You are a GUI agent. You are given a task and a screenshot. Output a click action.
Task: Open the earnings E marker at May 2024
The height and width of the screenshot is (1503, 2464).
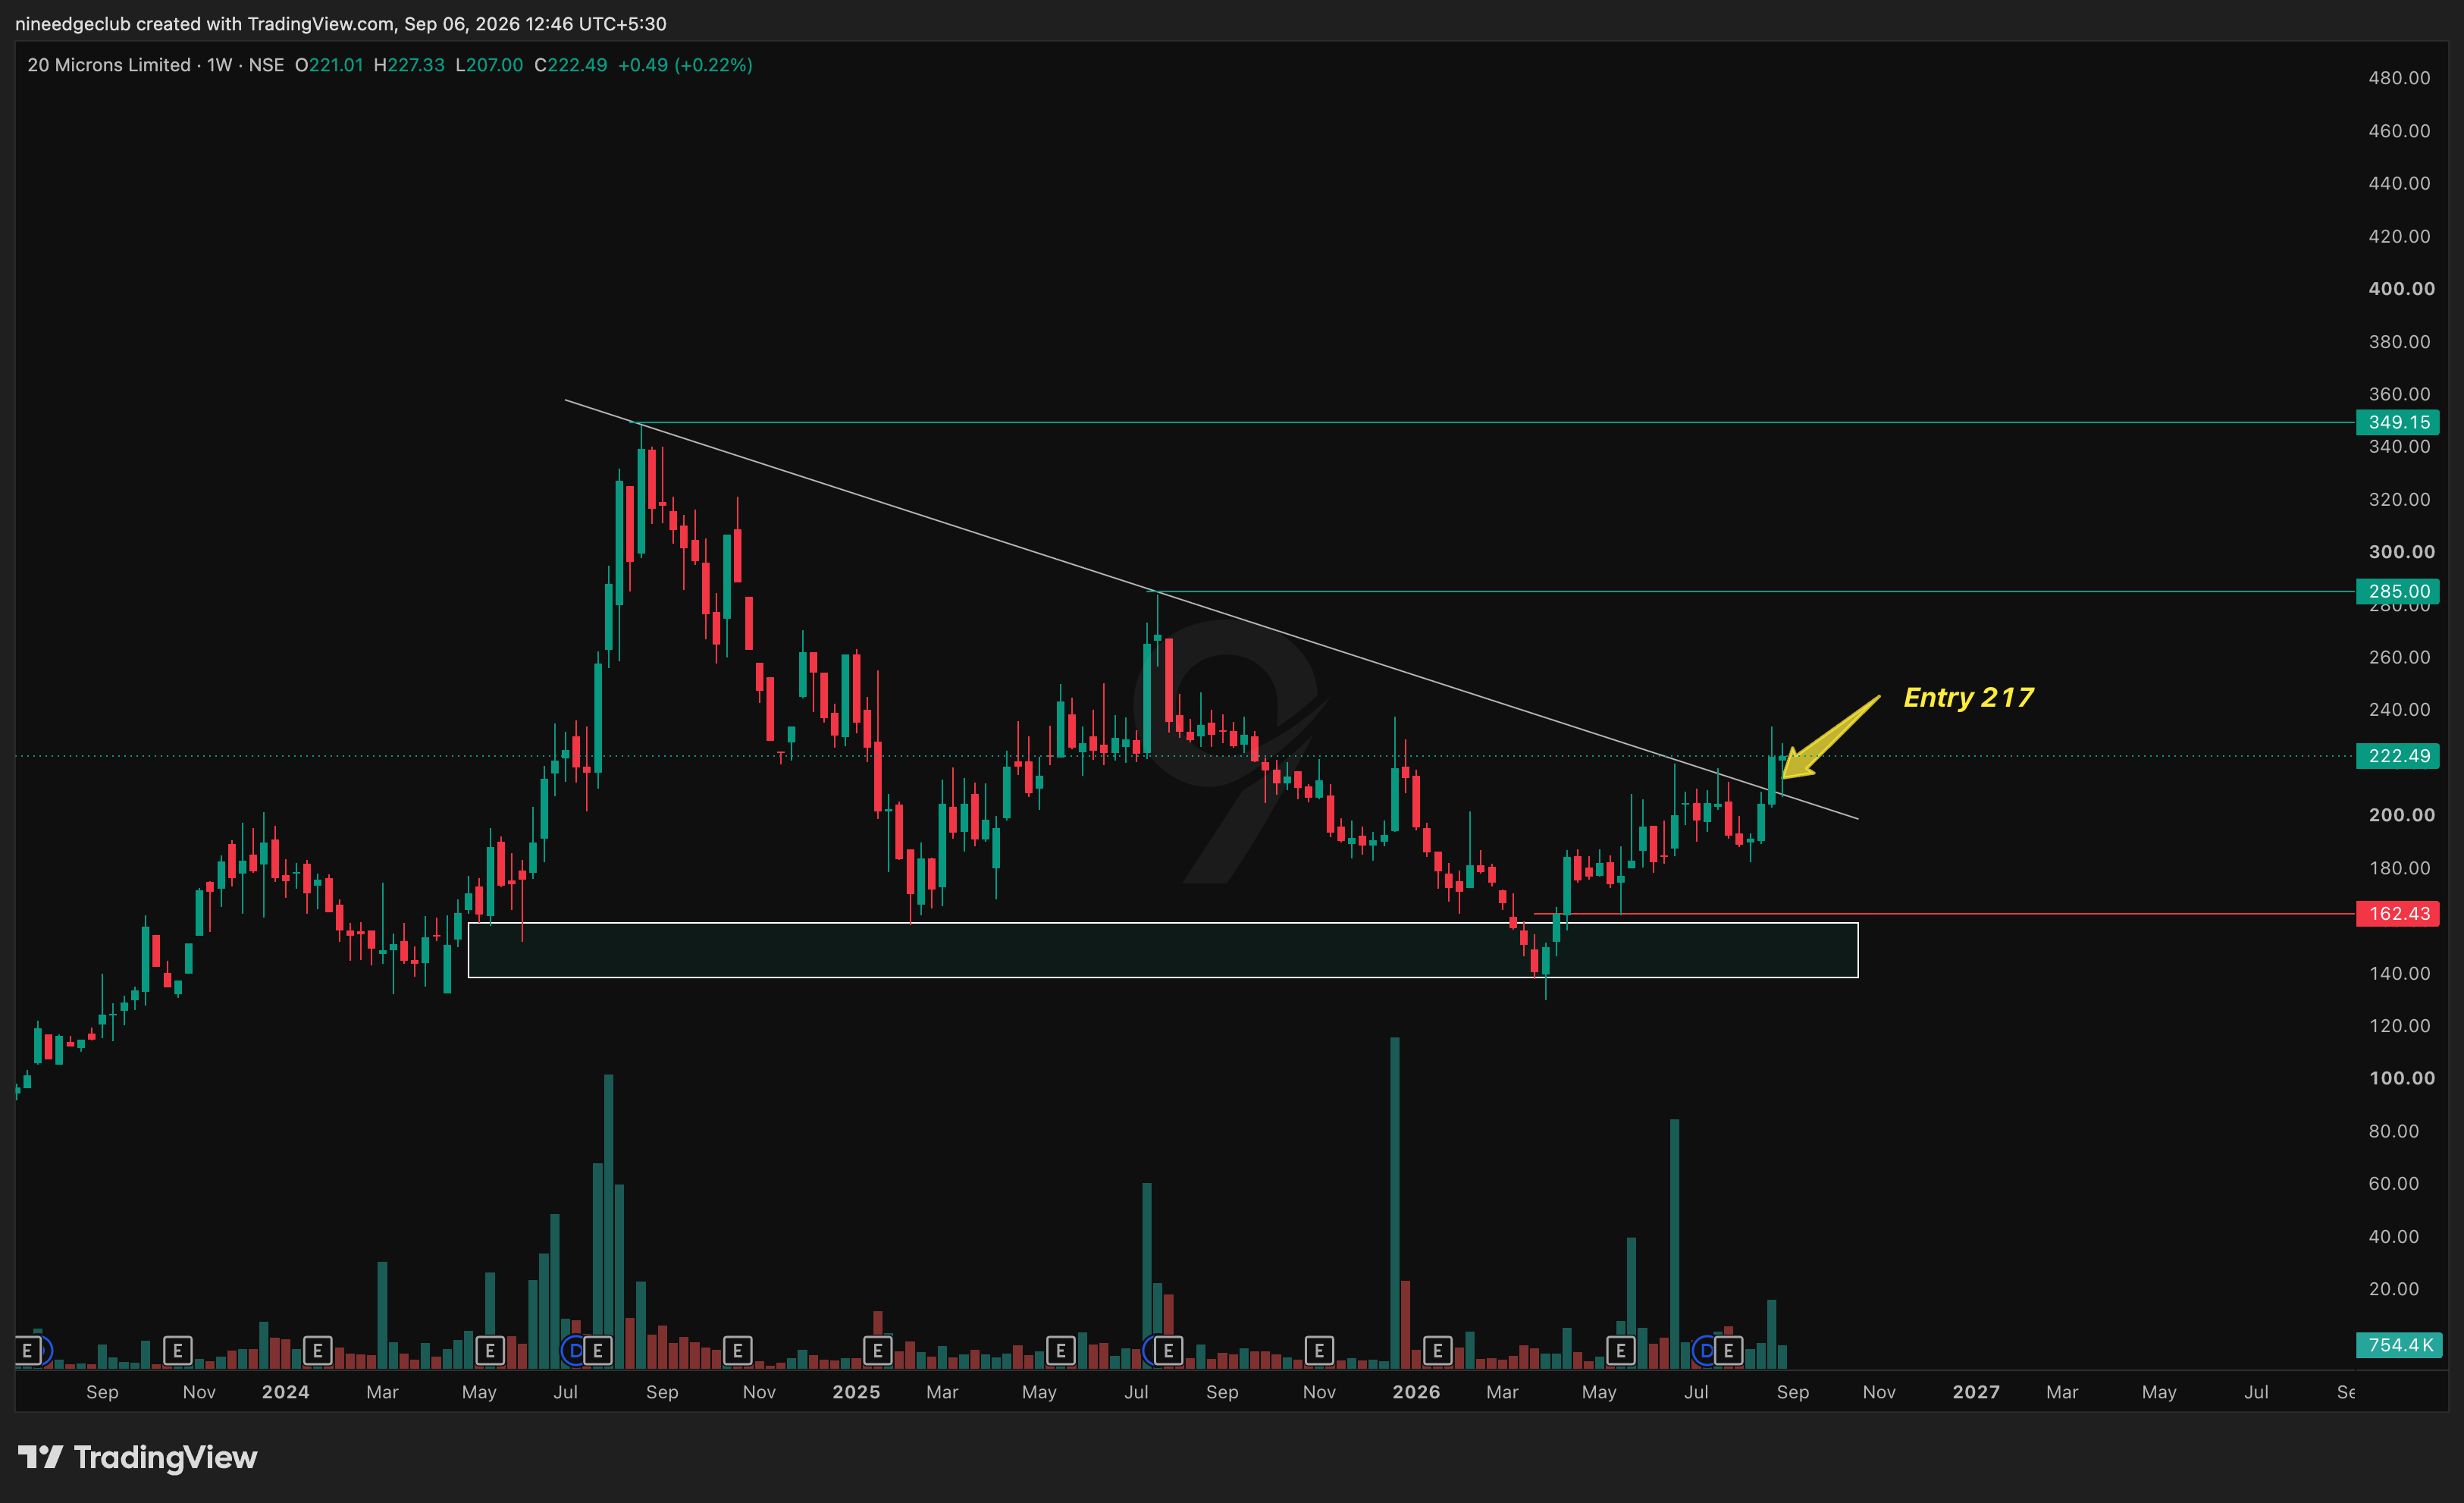[490, 1351]
